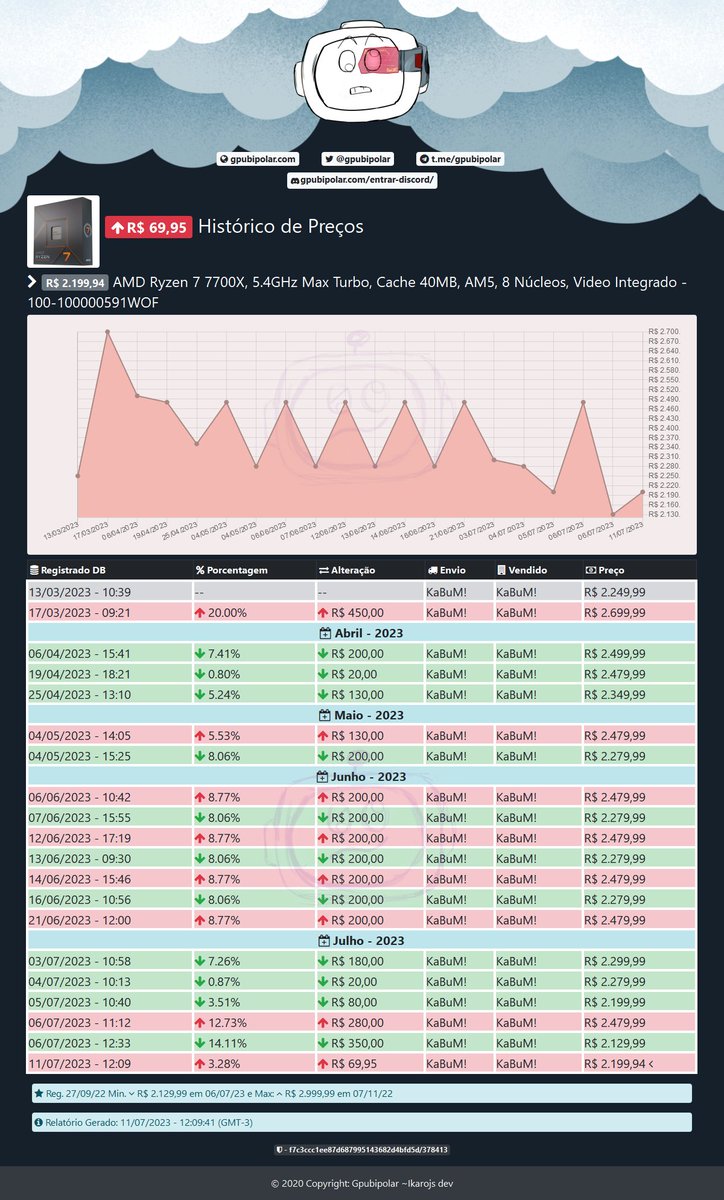Screen dimensions: 724x1200
Task: Click the last chart point at 11/07/2023
Action: click(643, 492)
